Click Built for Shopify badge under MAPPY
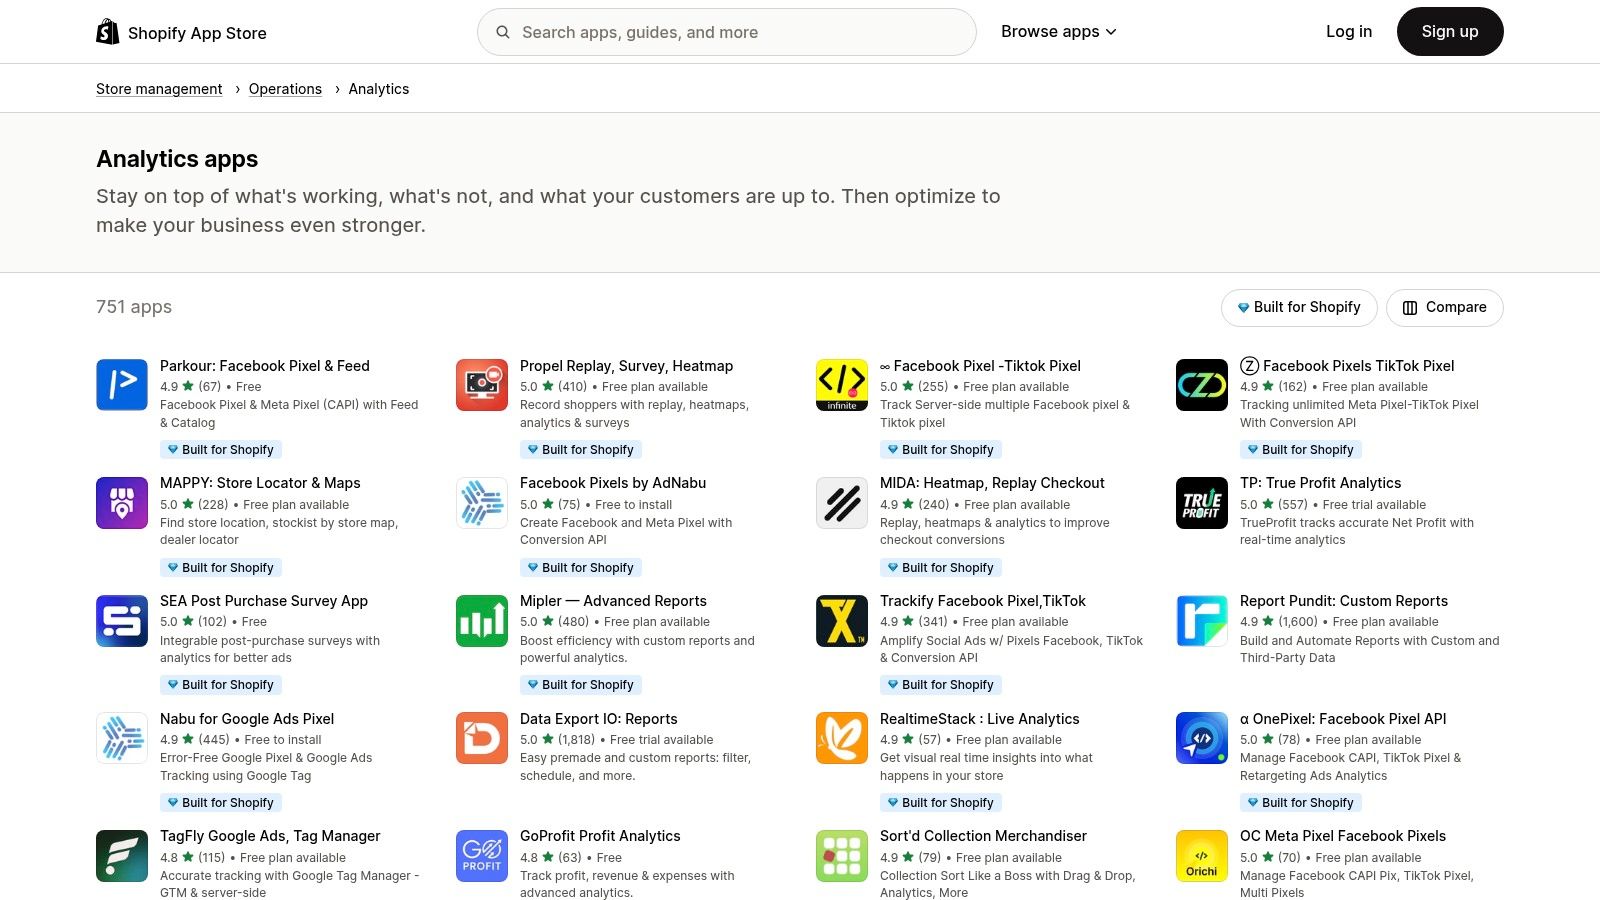The width and height of the screenshot is (1600, 900). point(221,568)
